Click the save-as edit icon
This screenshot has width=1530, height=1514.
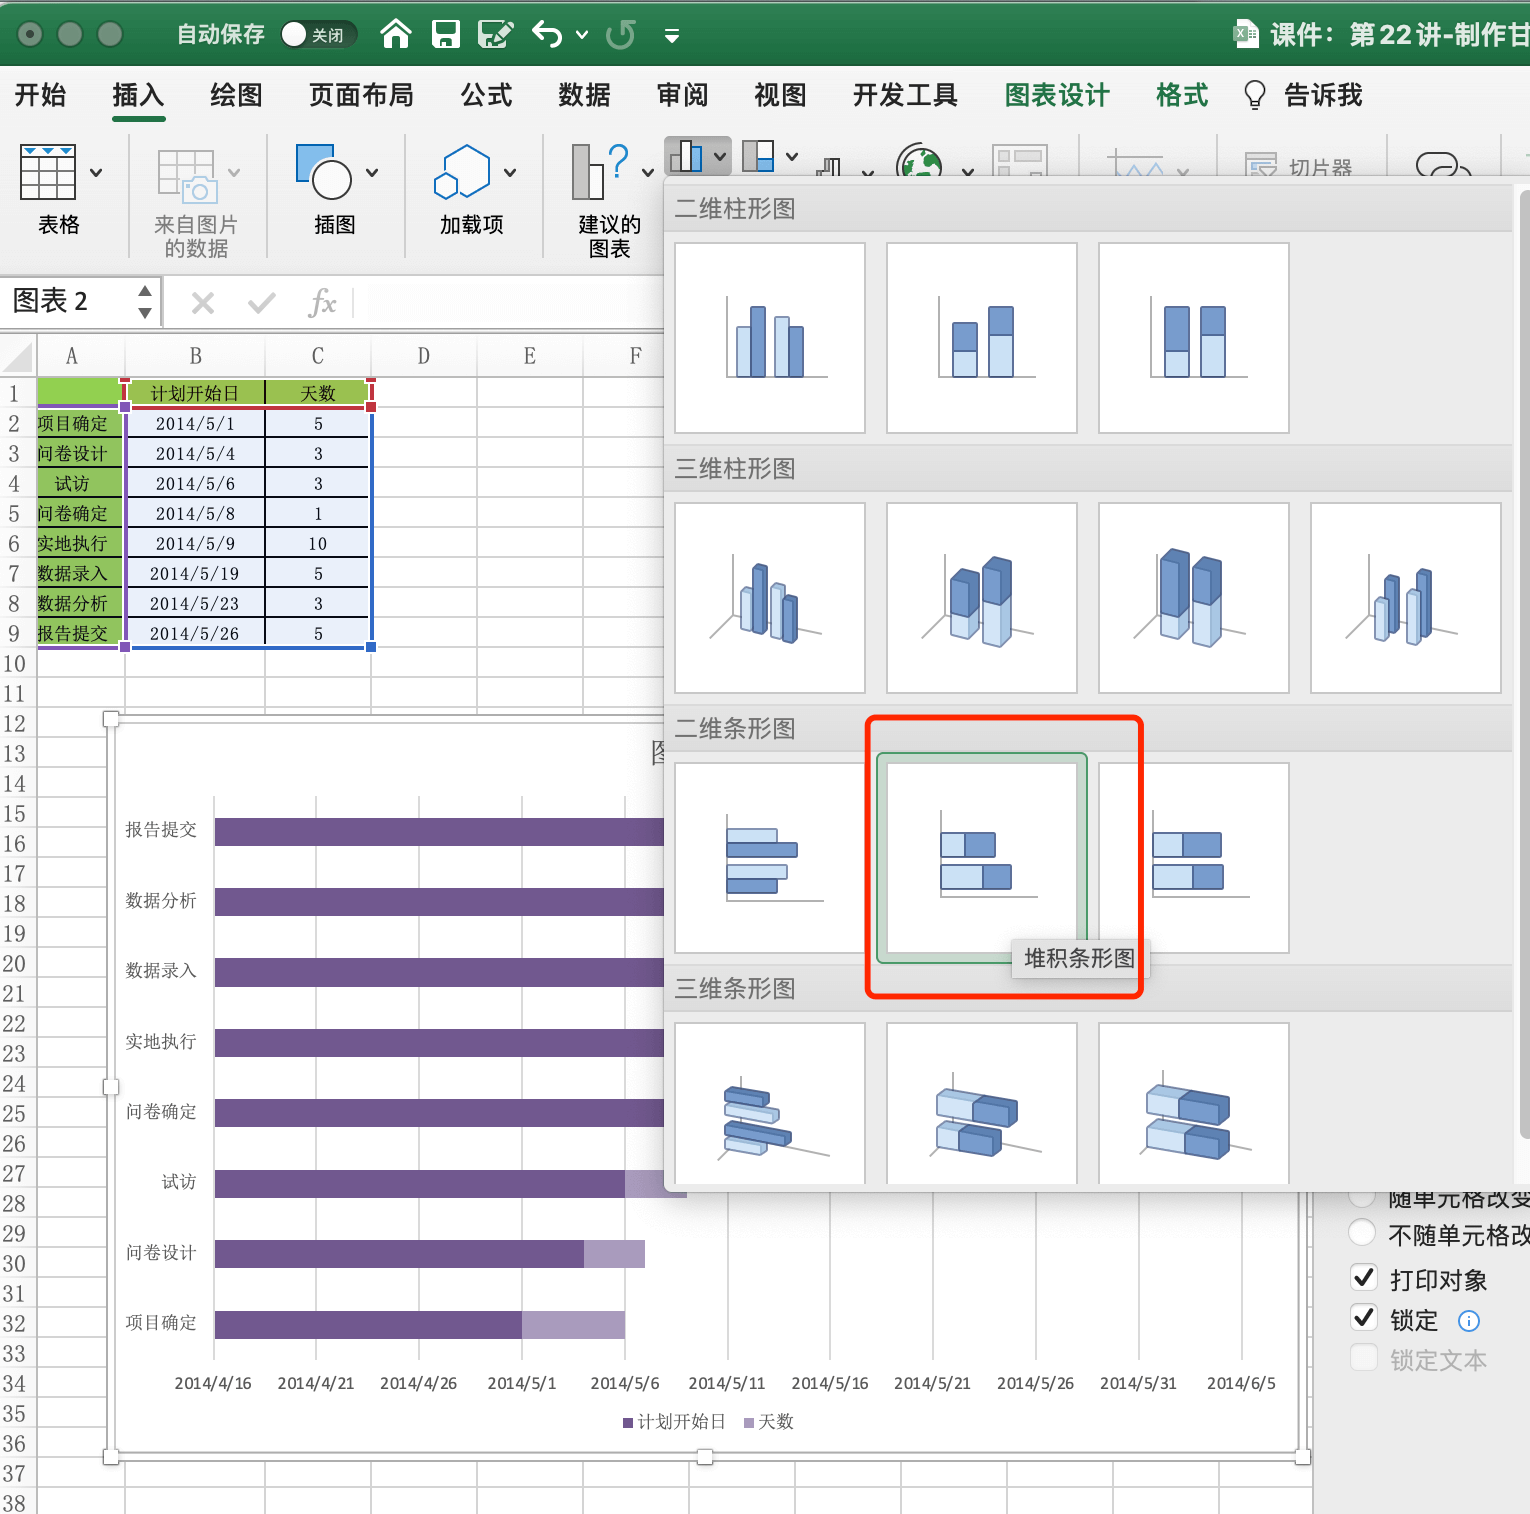(495, 34)
